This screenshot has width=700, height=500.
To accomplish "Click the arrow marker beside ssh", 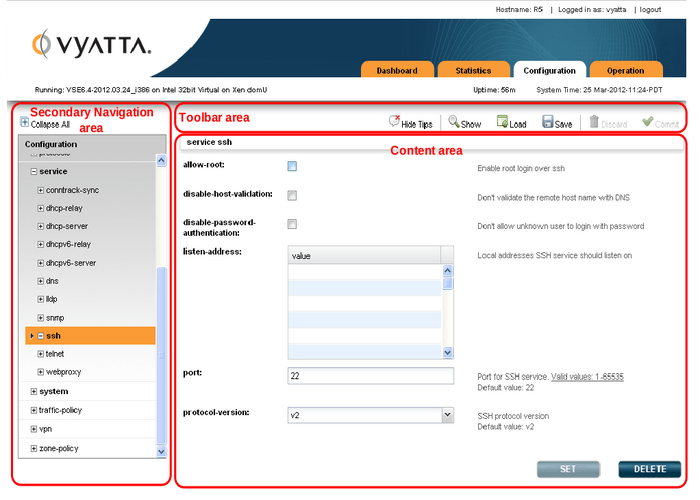I will click(32, 336).
